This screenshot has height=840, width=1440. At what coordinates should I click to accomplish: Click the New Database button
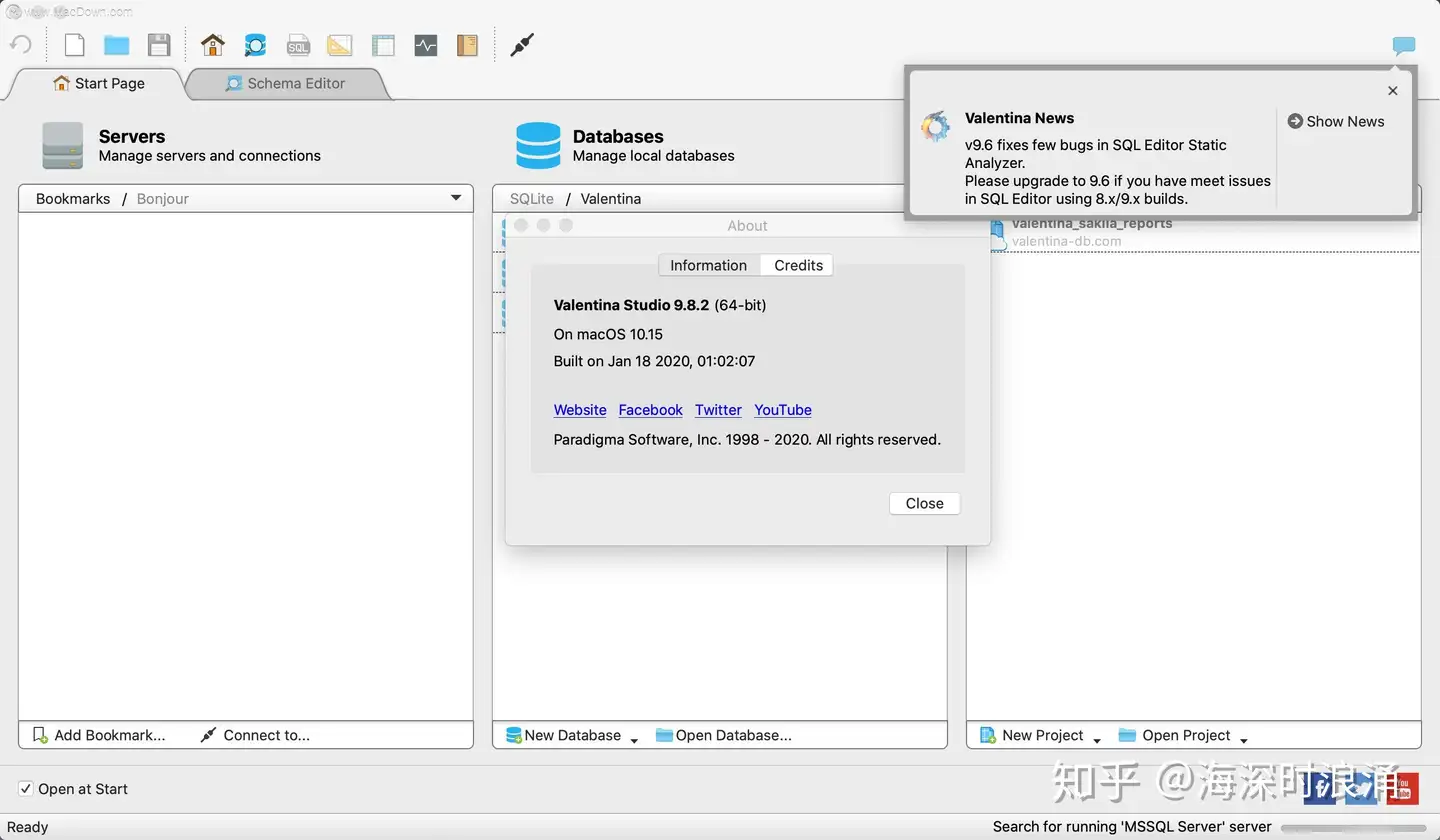point(564,735)
